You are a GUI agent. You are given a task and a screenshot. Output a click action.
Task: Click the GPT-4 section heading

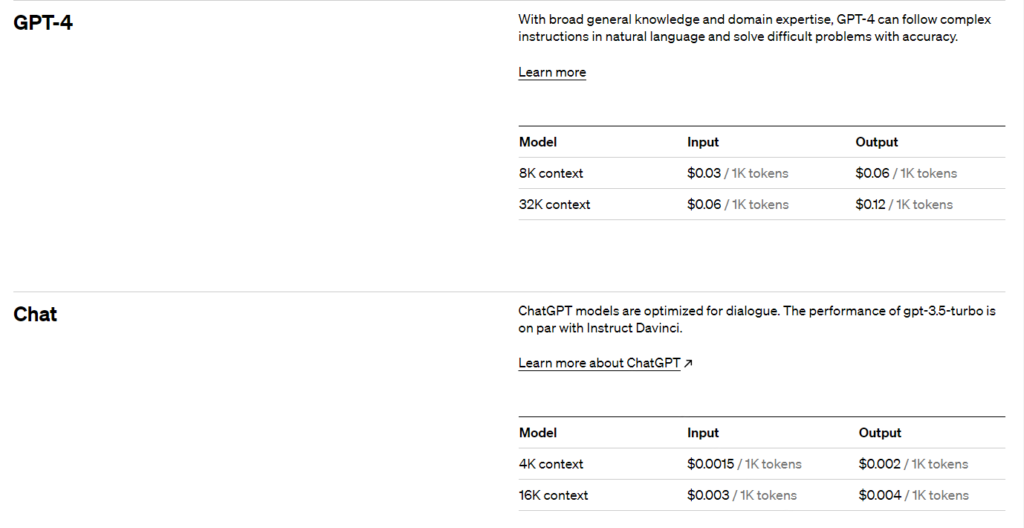click(x=43, y=23)
